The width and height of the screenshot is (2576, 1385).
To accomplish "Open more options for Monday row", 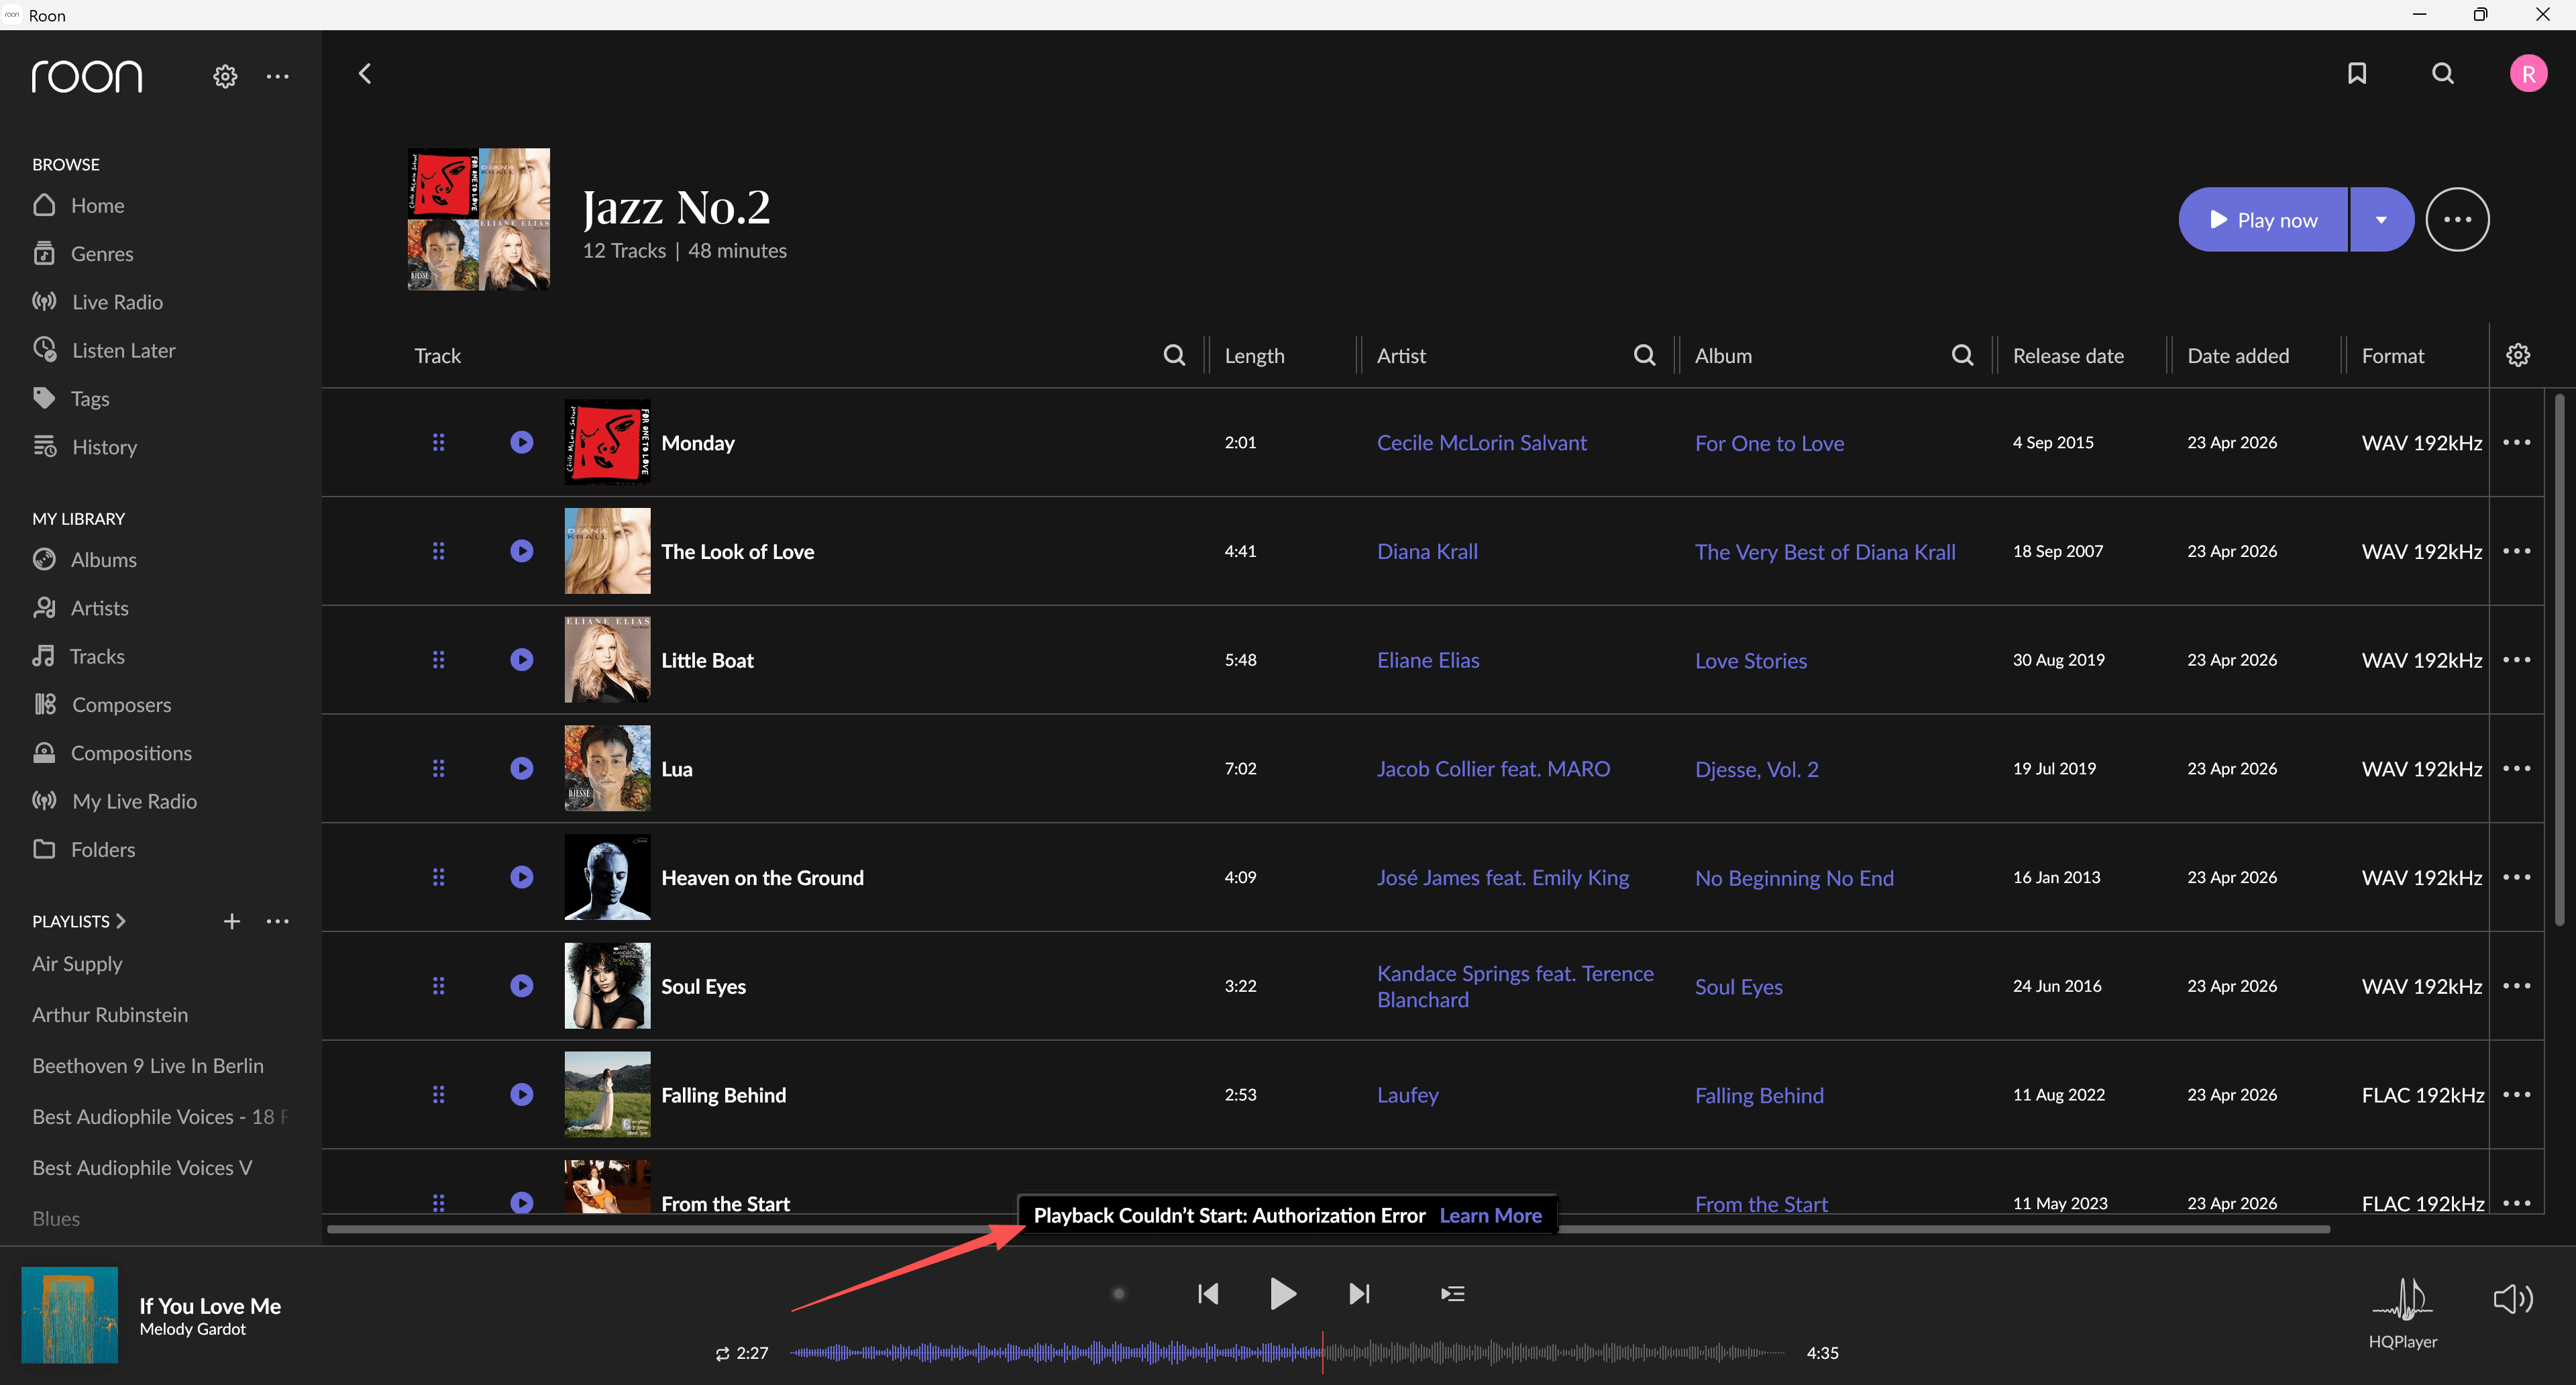I will [2517, 442].
